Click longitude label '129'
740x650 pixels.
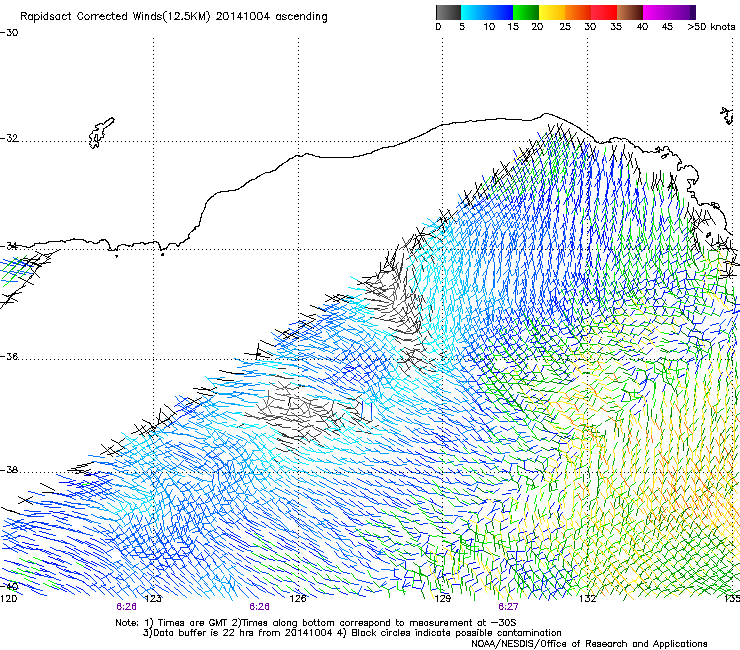click(x=442, y=599)
